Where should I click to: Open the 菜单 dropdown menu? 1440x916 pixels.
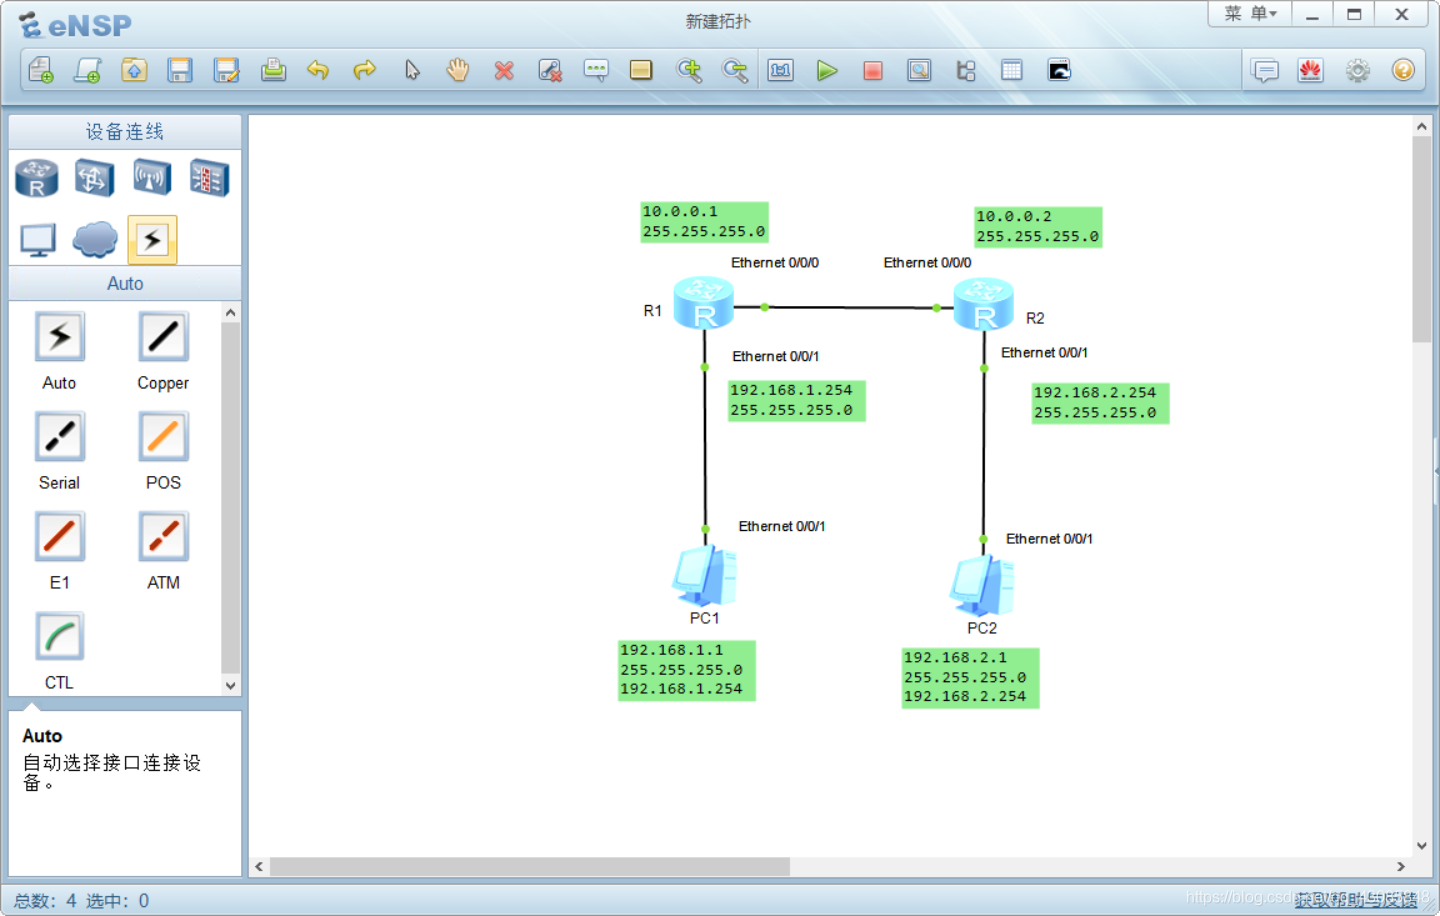[1250, 14]
